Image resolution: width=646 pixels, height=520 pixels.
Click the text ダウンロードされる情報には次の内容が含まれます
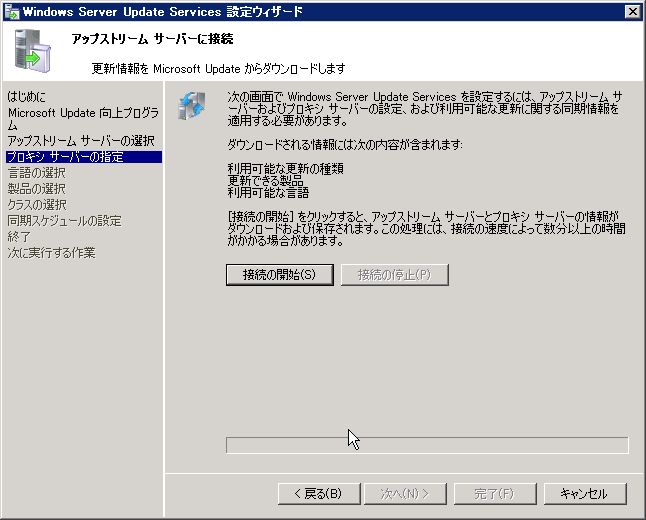click(345, 145)
